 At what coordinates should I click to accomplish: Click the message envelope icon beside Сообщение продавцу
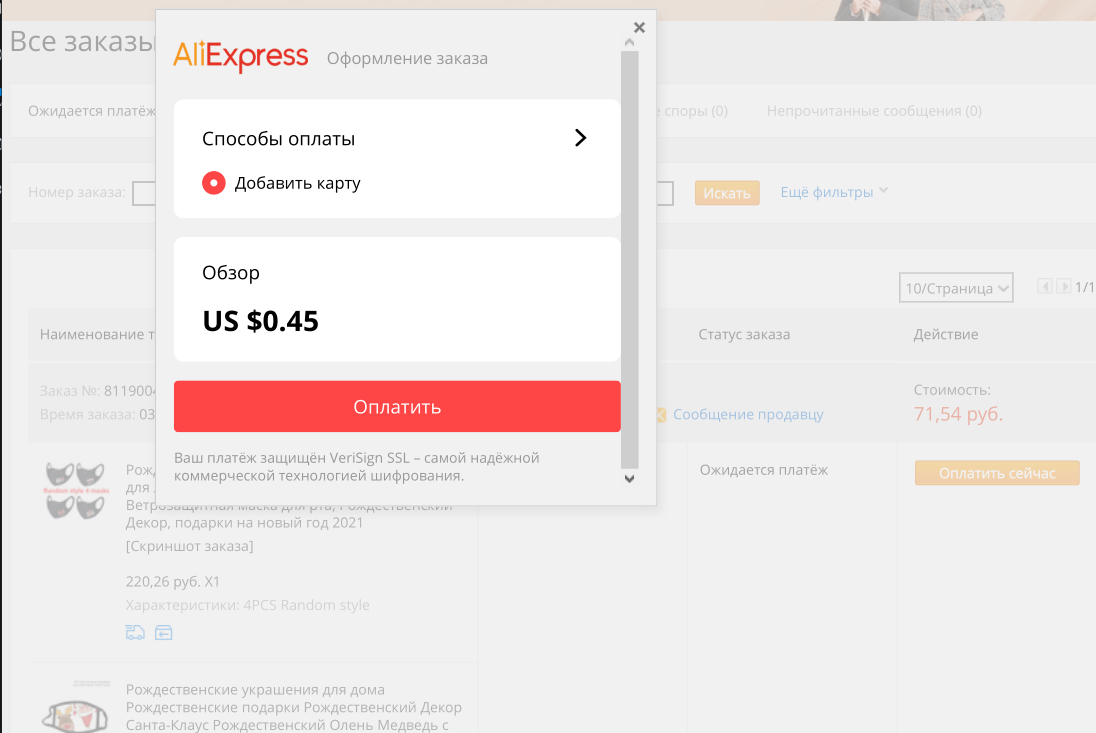(661, 414)
